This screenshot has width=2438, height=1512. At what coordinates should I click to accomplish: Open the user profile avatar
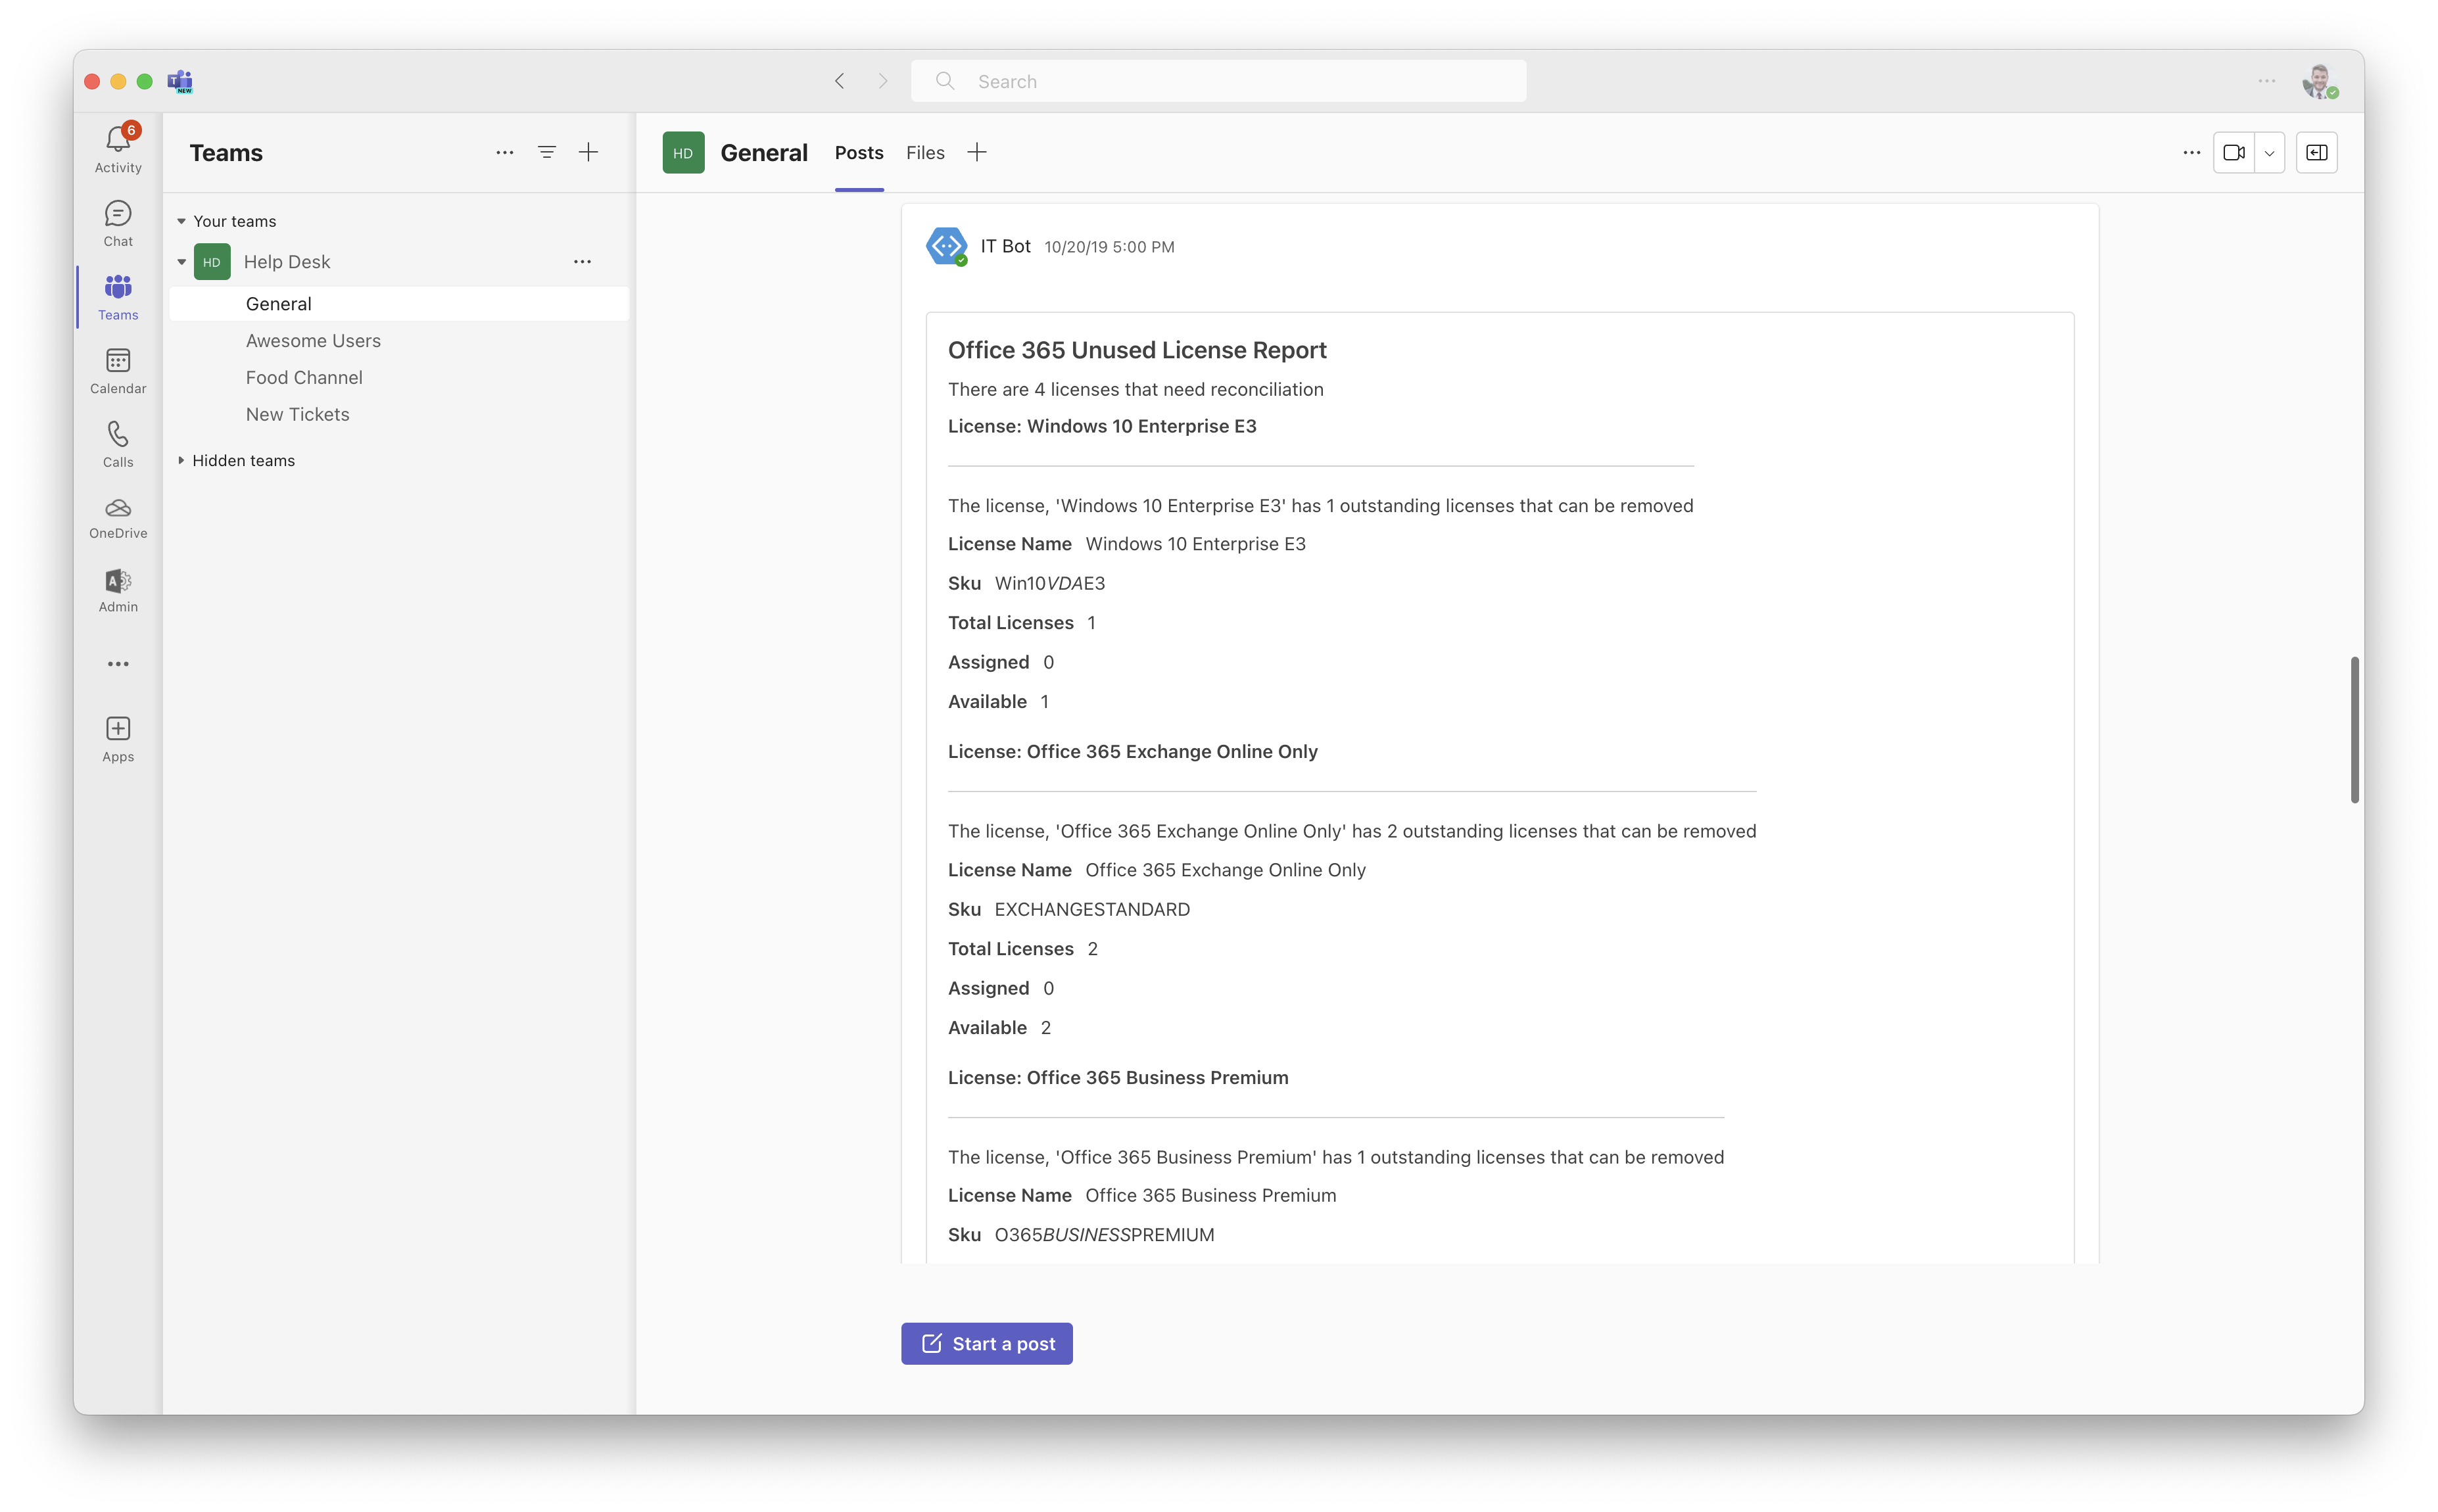pos(2319,81)
